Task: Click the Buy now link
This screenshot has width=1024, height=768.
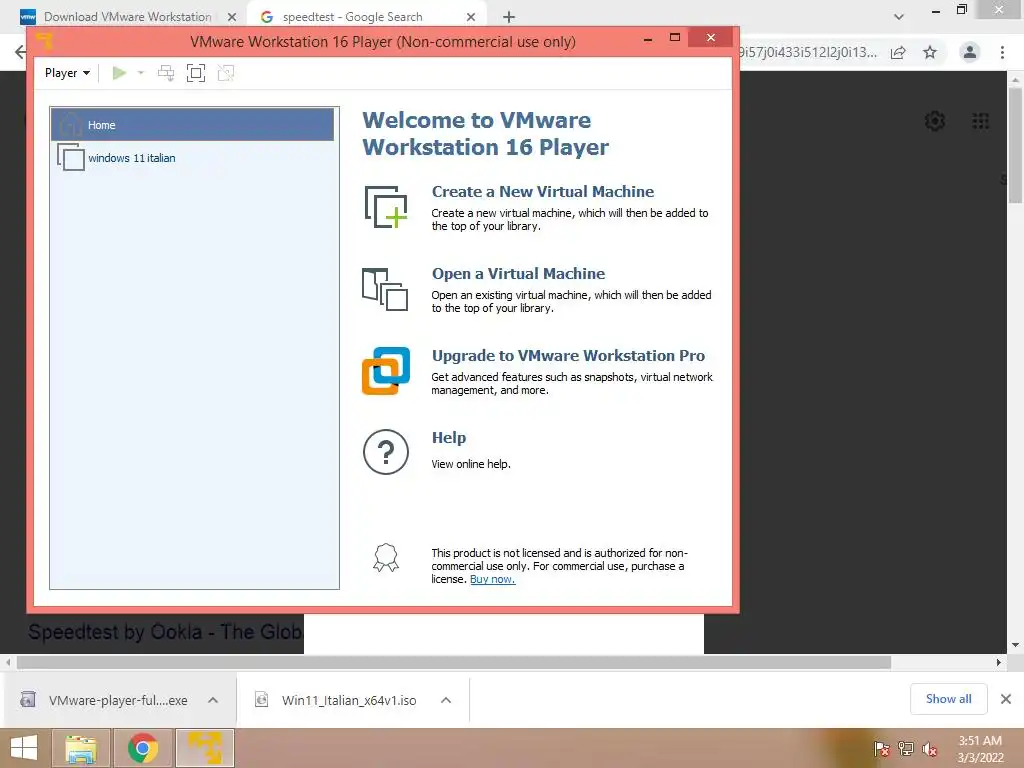Action: coord(492,579)
